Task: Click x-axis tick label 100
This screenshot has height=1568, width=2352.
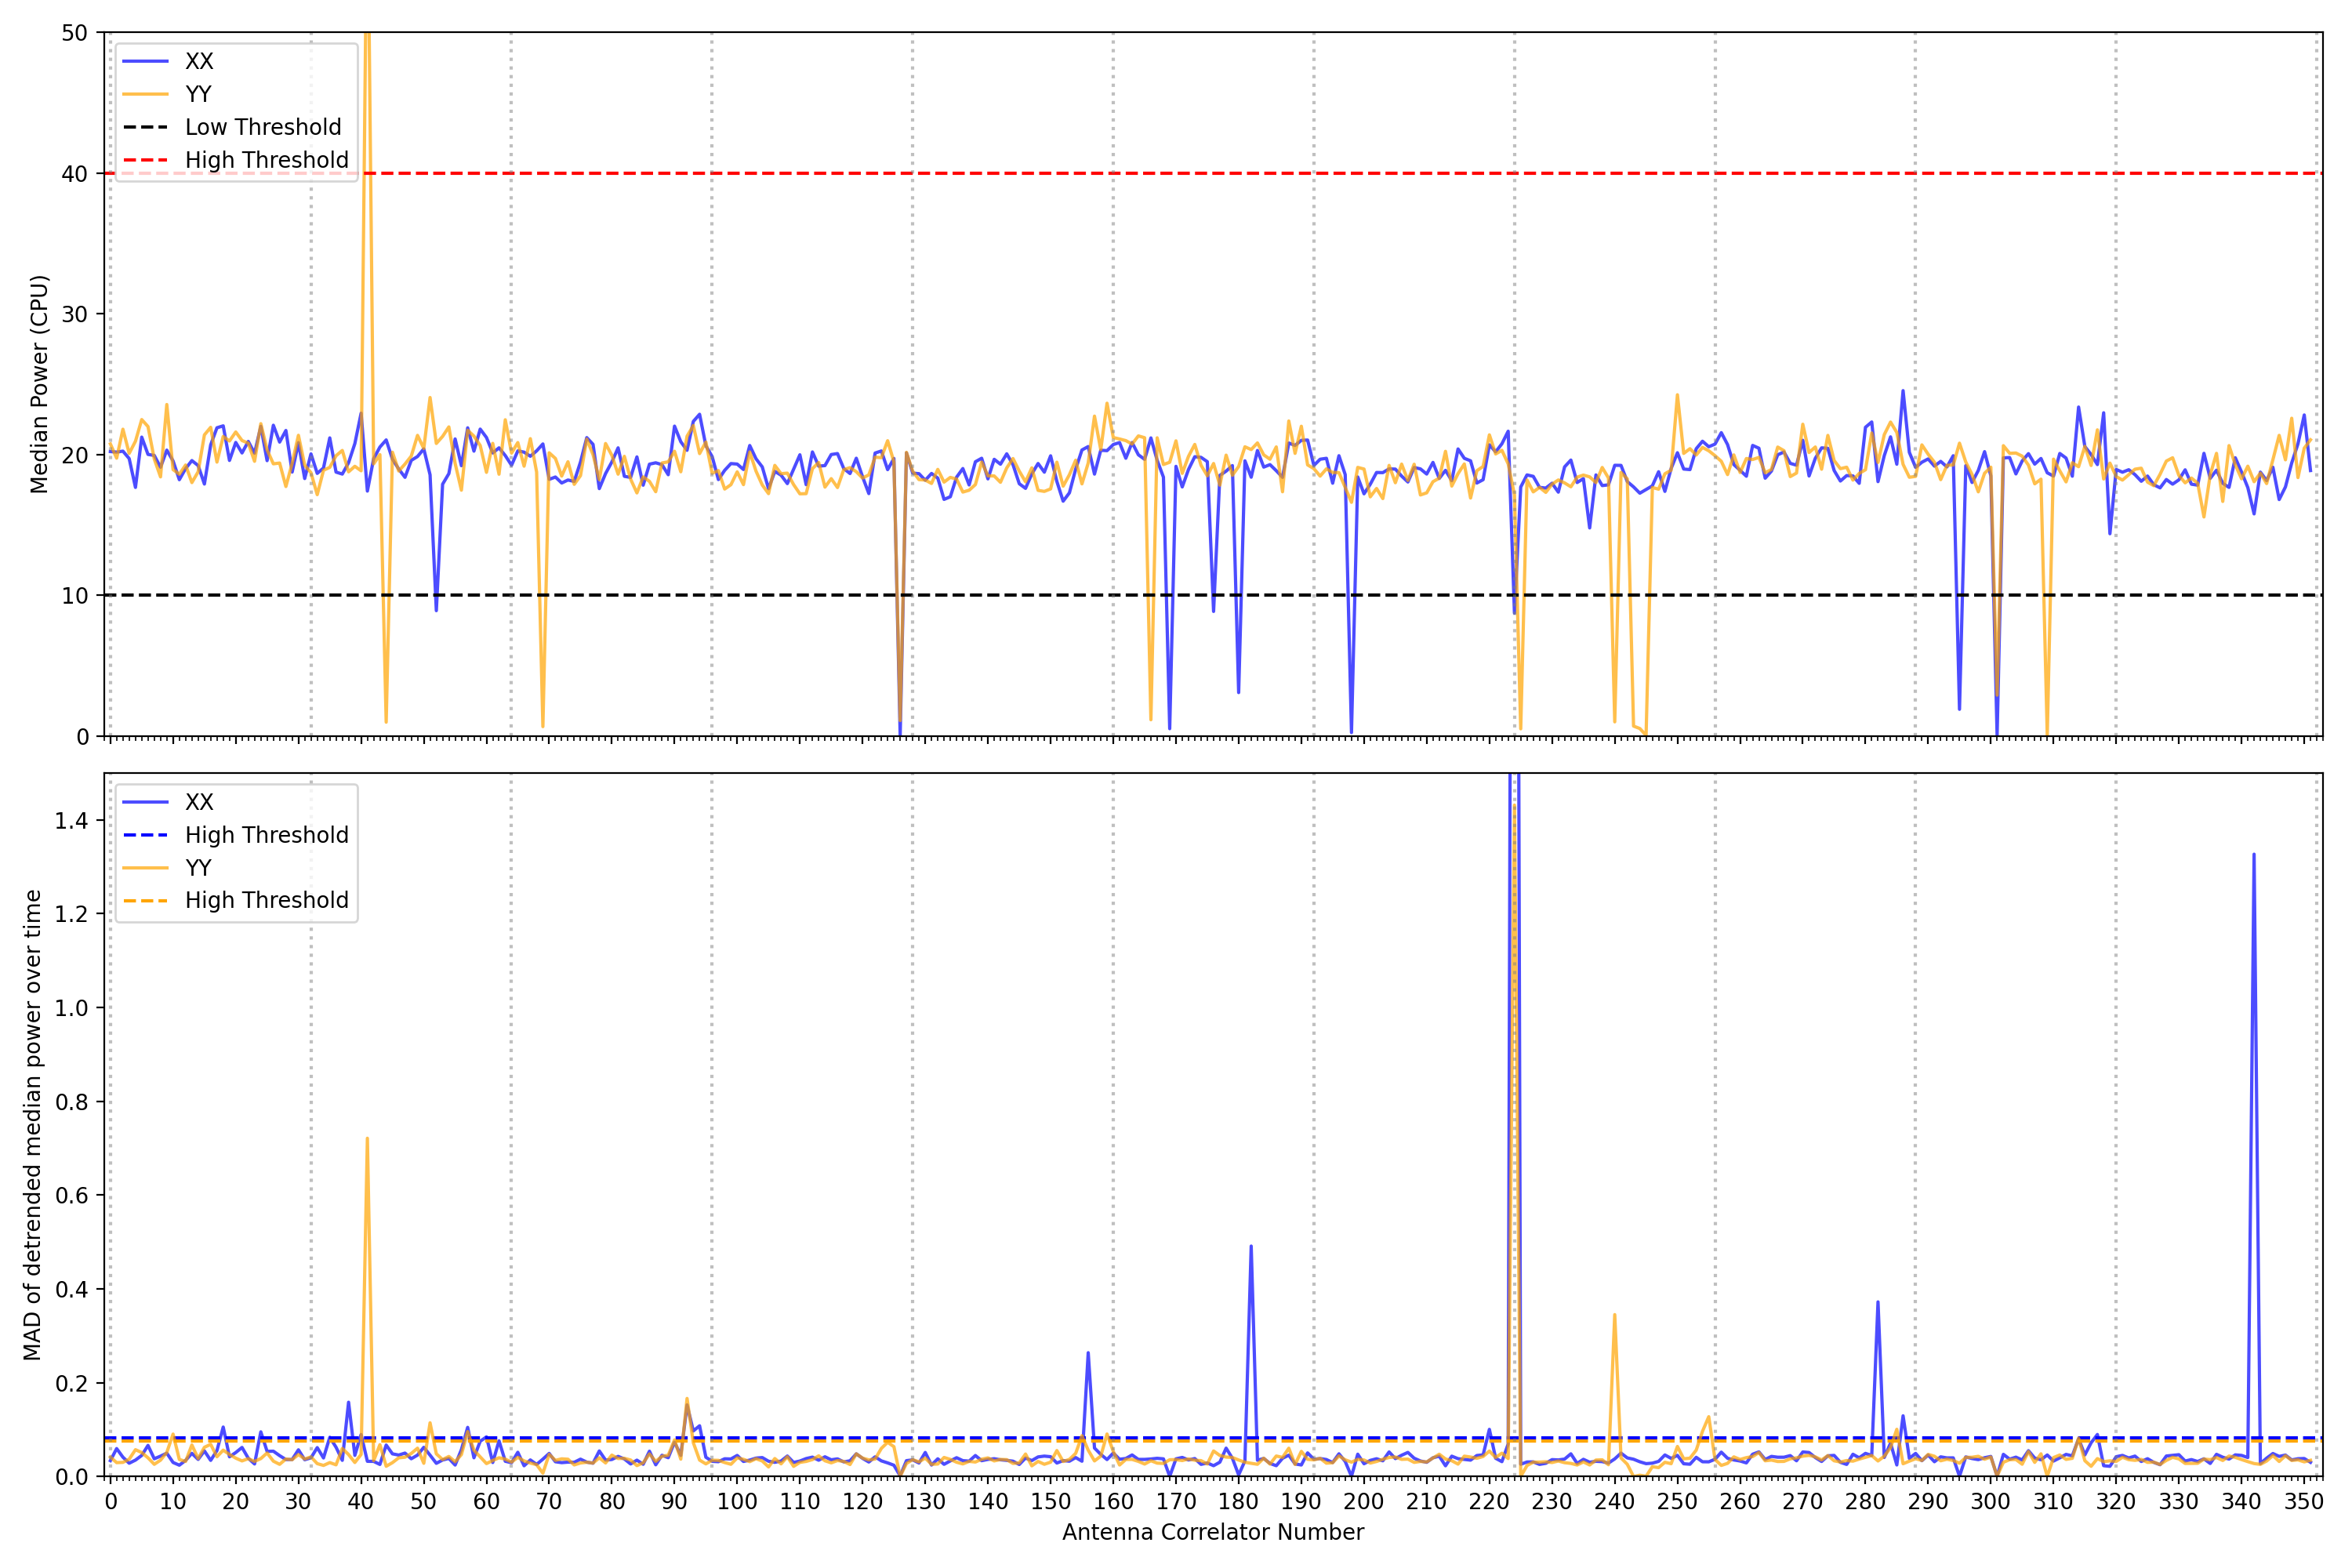Action: point(737,1501)
